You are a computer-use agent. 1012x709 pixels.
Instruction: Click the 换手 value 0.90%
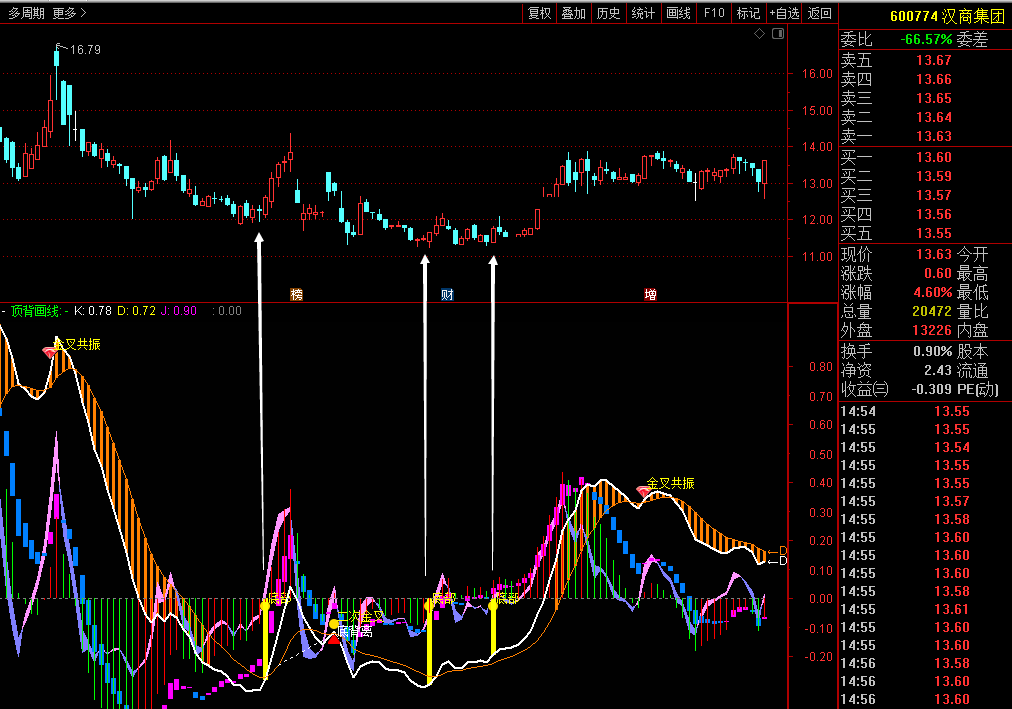click(x=933, y=352)
